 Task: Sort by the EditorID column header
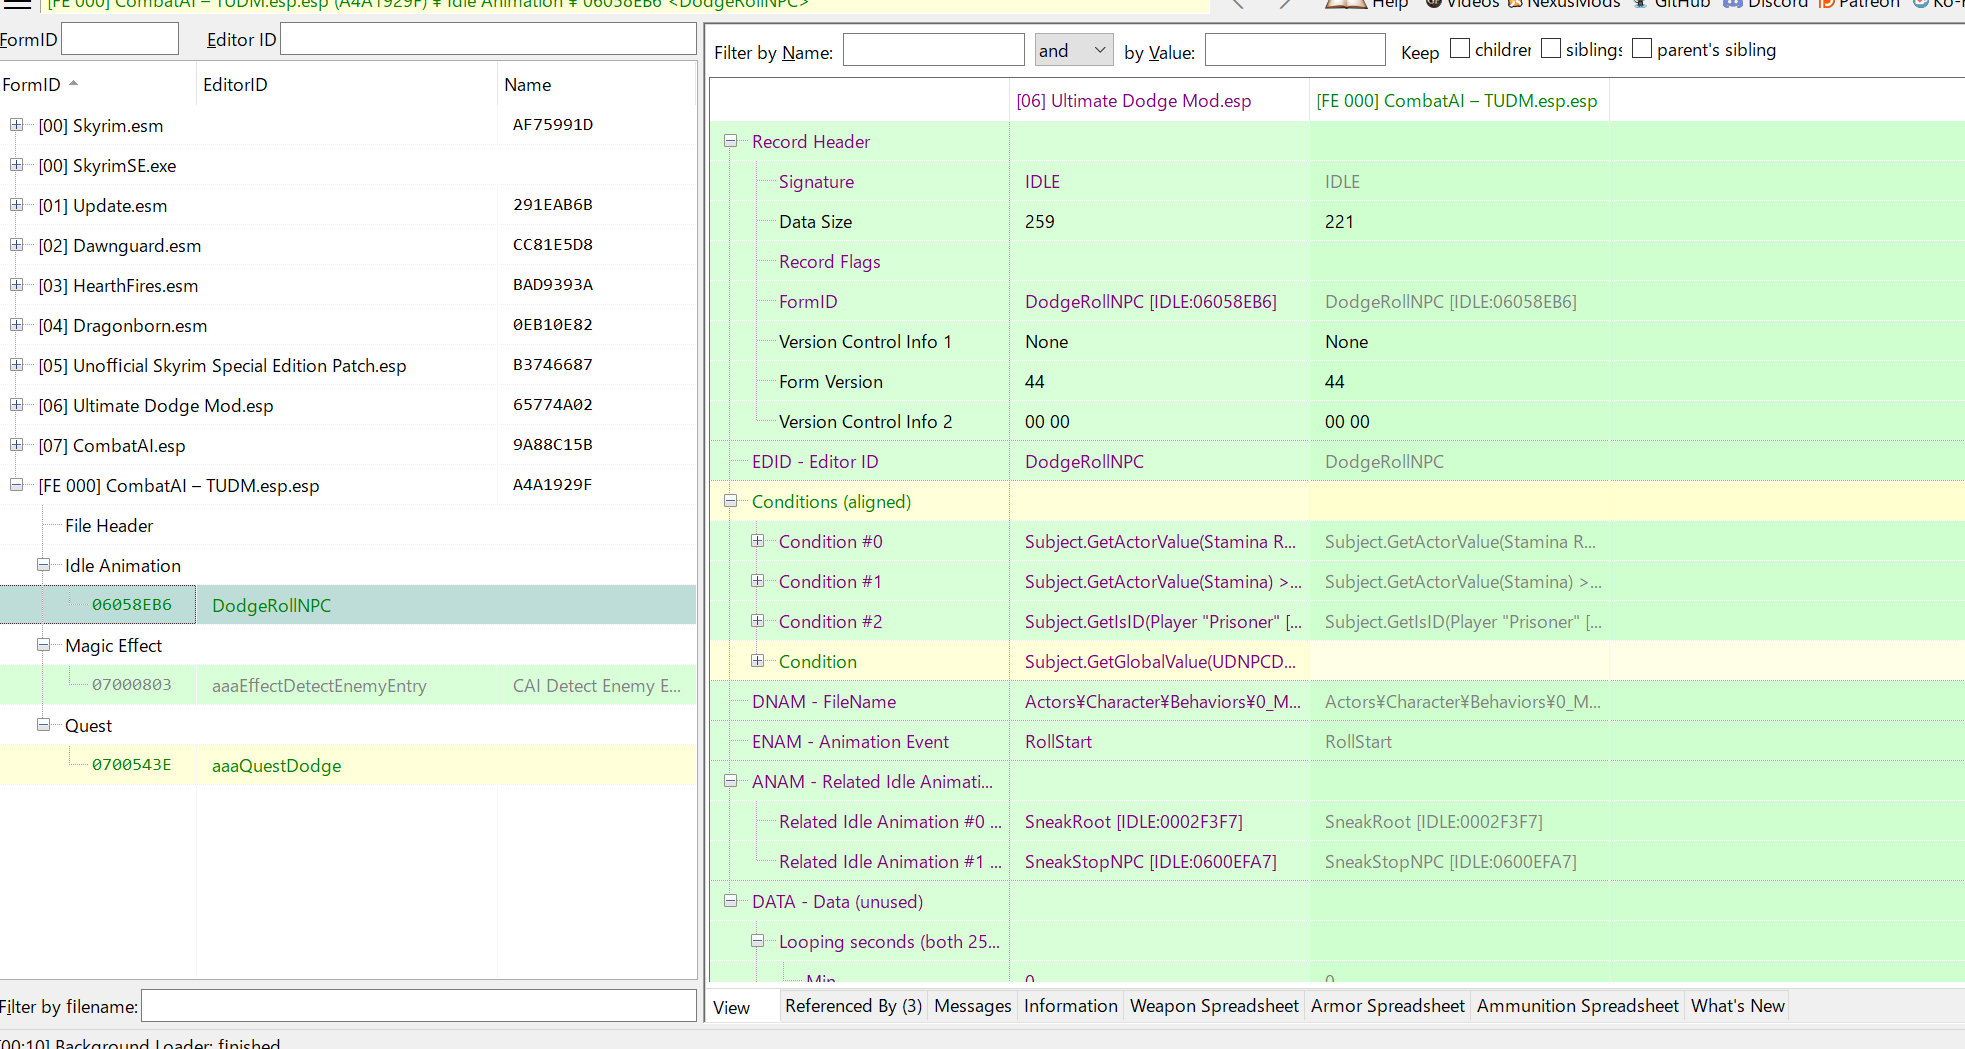pyautogui.click(x=346, y=85)
